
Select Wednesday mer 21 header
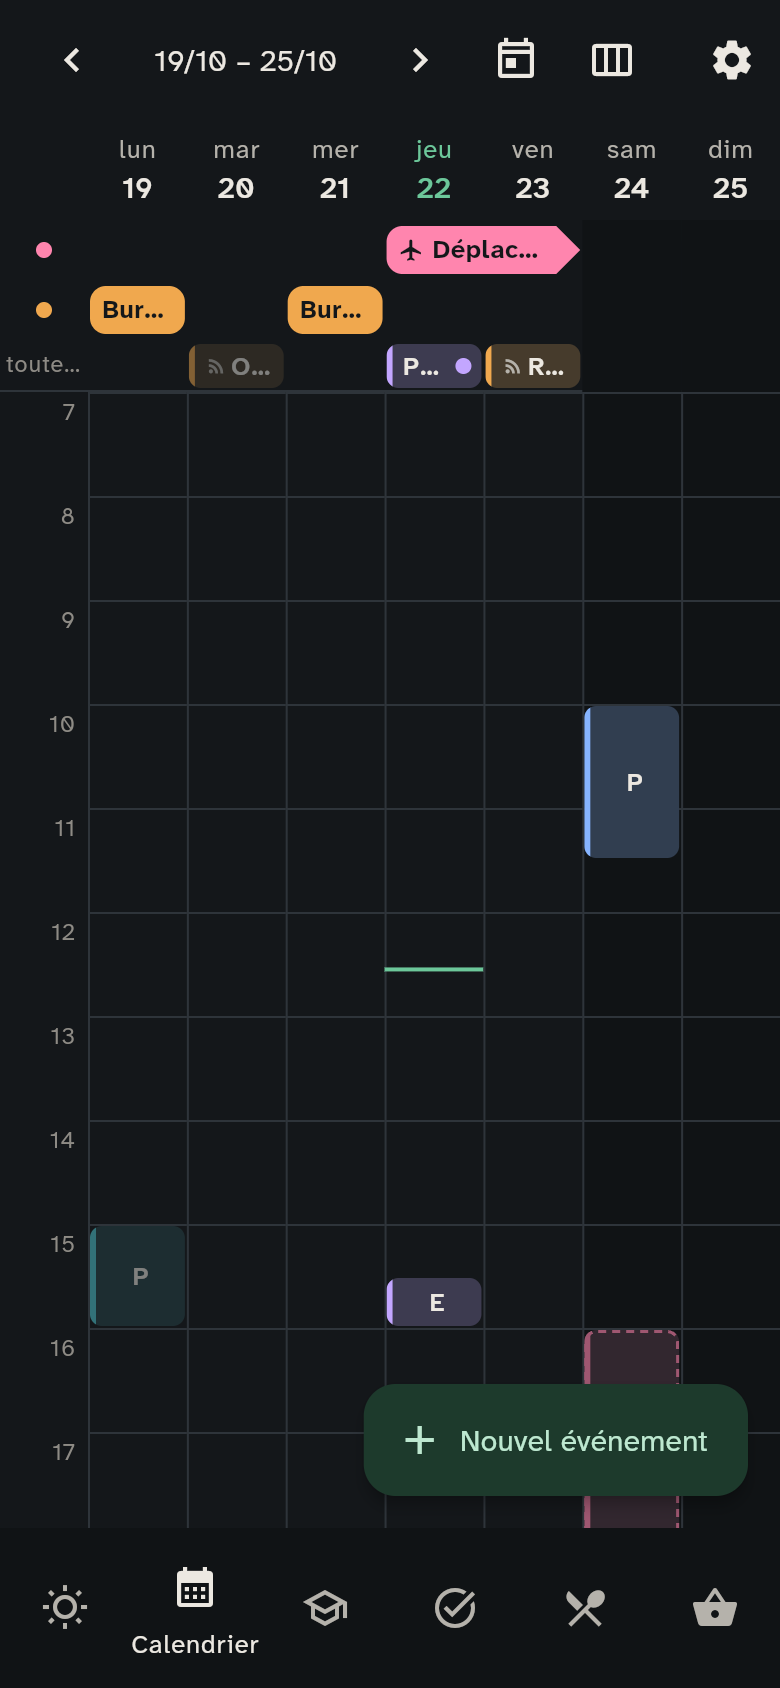click(x=335, y=170)
